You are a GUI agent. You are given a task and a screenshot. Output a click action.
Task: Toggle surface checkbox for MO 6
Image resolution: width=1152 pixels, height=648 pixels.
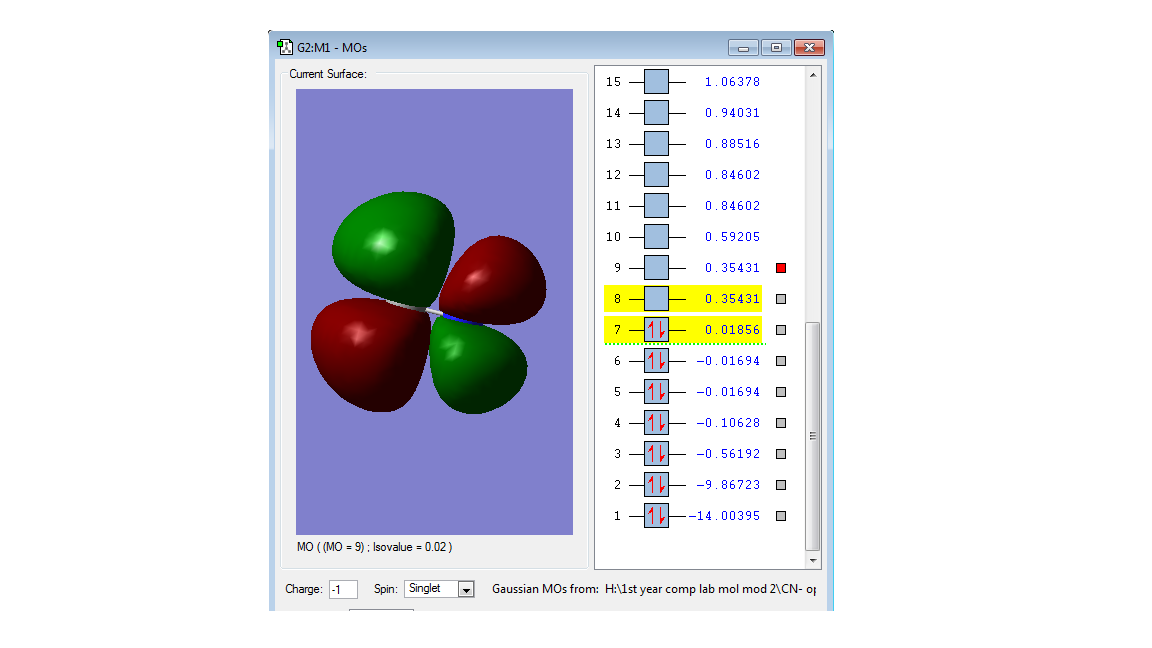(x=781, y=361)
